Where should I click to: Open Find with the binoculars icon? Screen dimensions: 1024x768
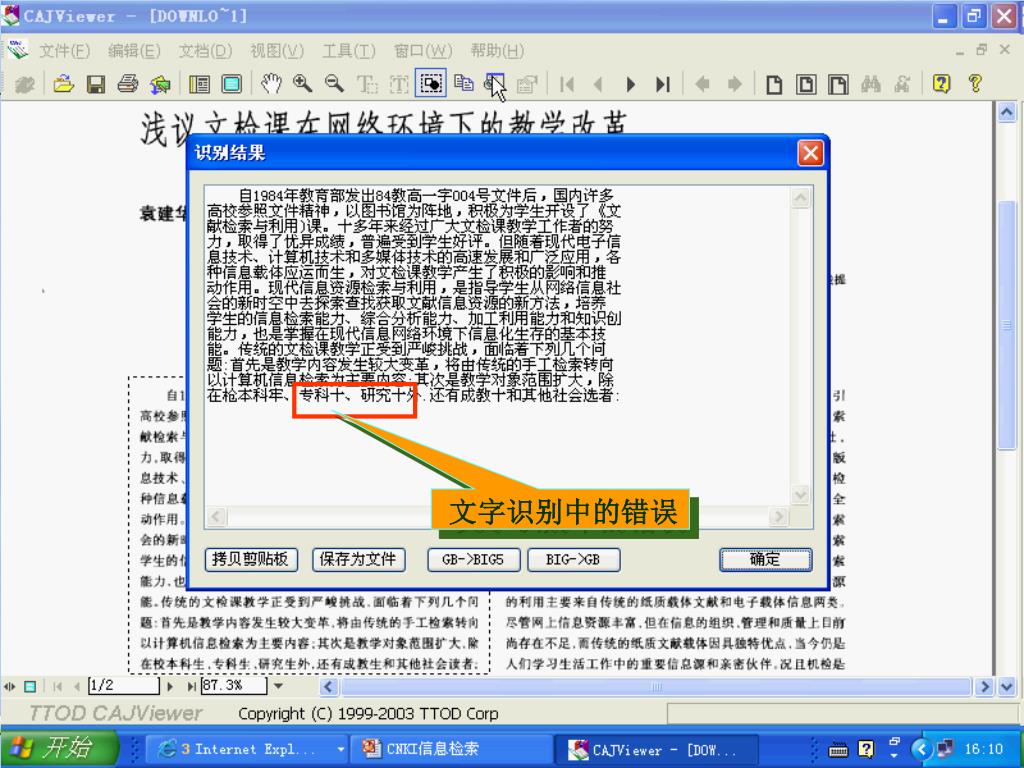871,84
